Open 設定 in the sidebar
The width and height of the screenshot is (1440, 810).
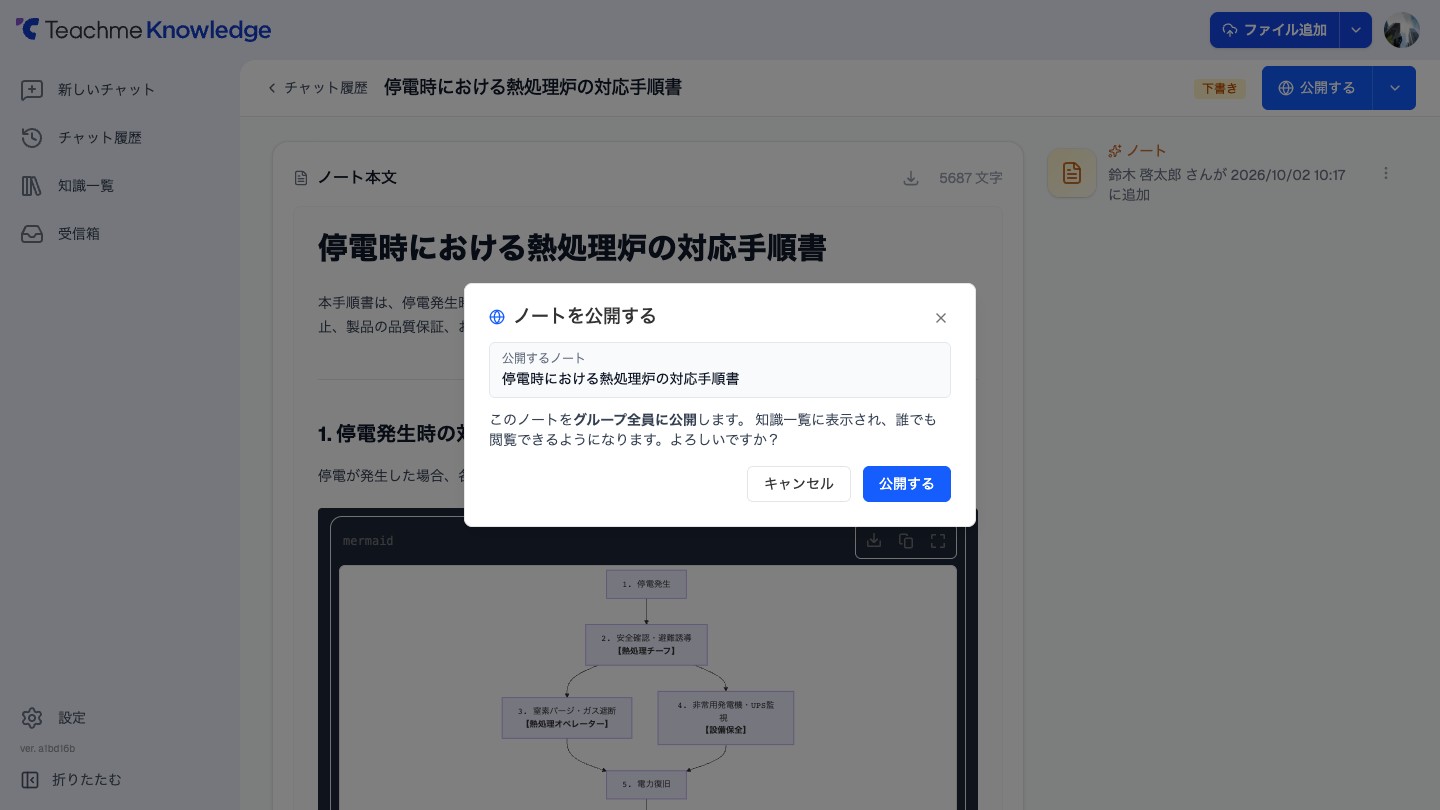tap(120, 718)
